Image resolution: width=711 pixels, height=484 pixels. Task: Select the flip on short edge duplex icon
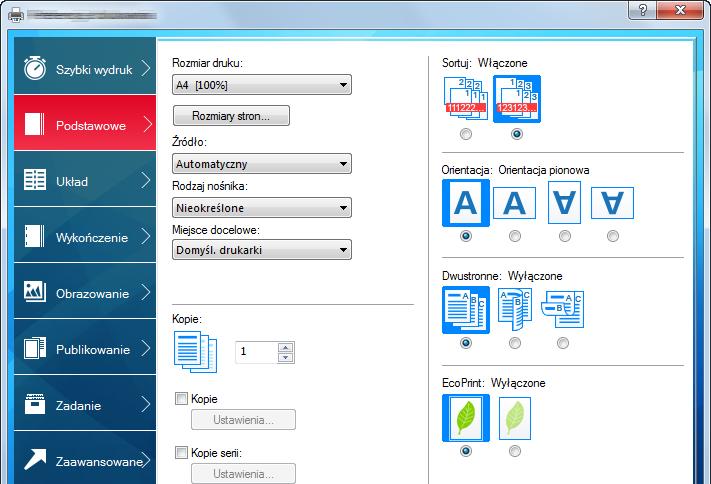(563, 309)
